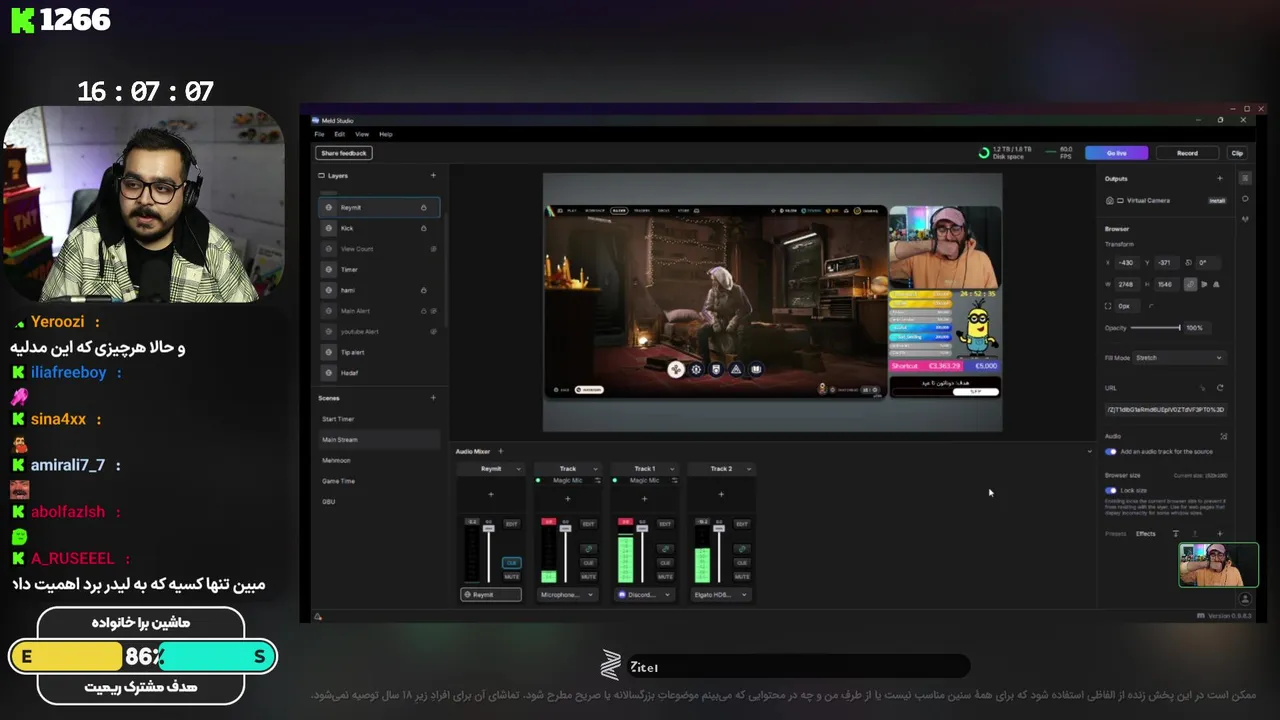Open the Reymit channel header dropdown
1280x720 pixels.
coord(518,469)
